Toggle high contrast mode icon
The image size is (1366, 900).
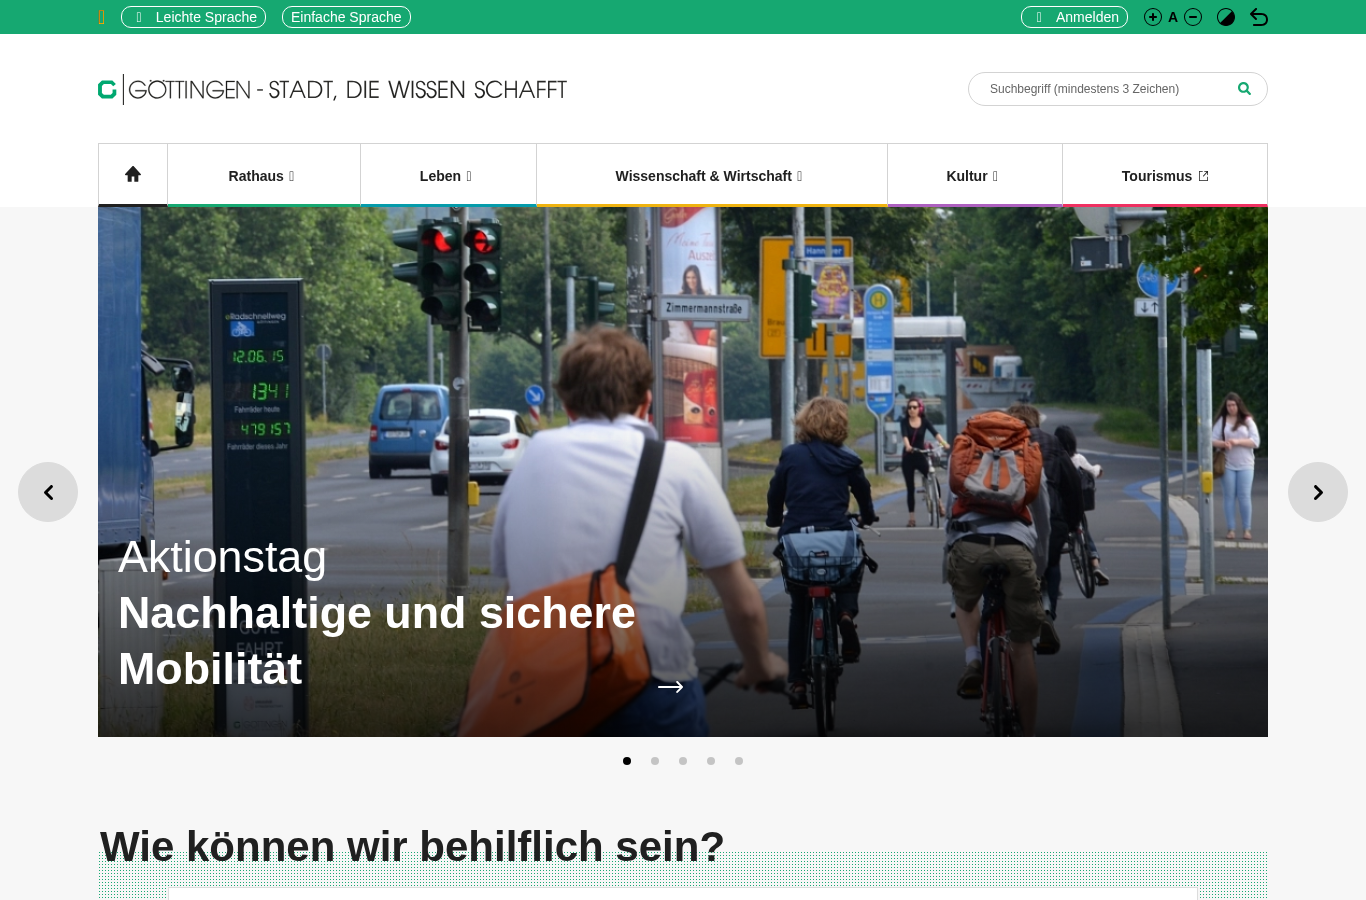click(x=1226, y=17)
